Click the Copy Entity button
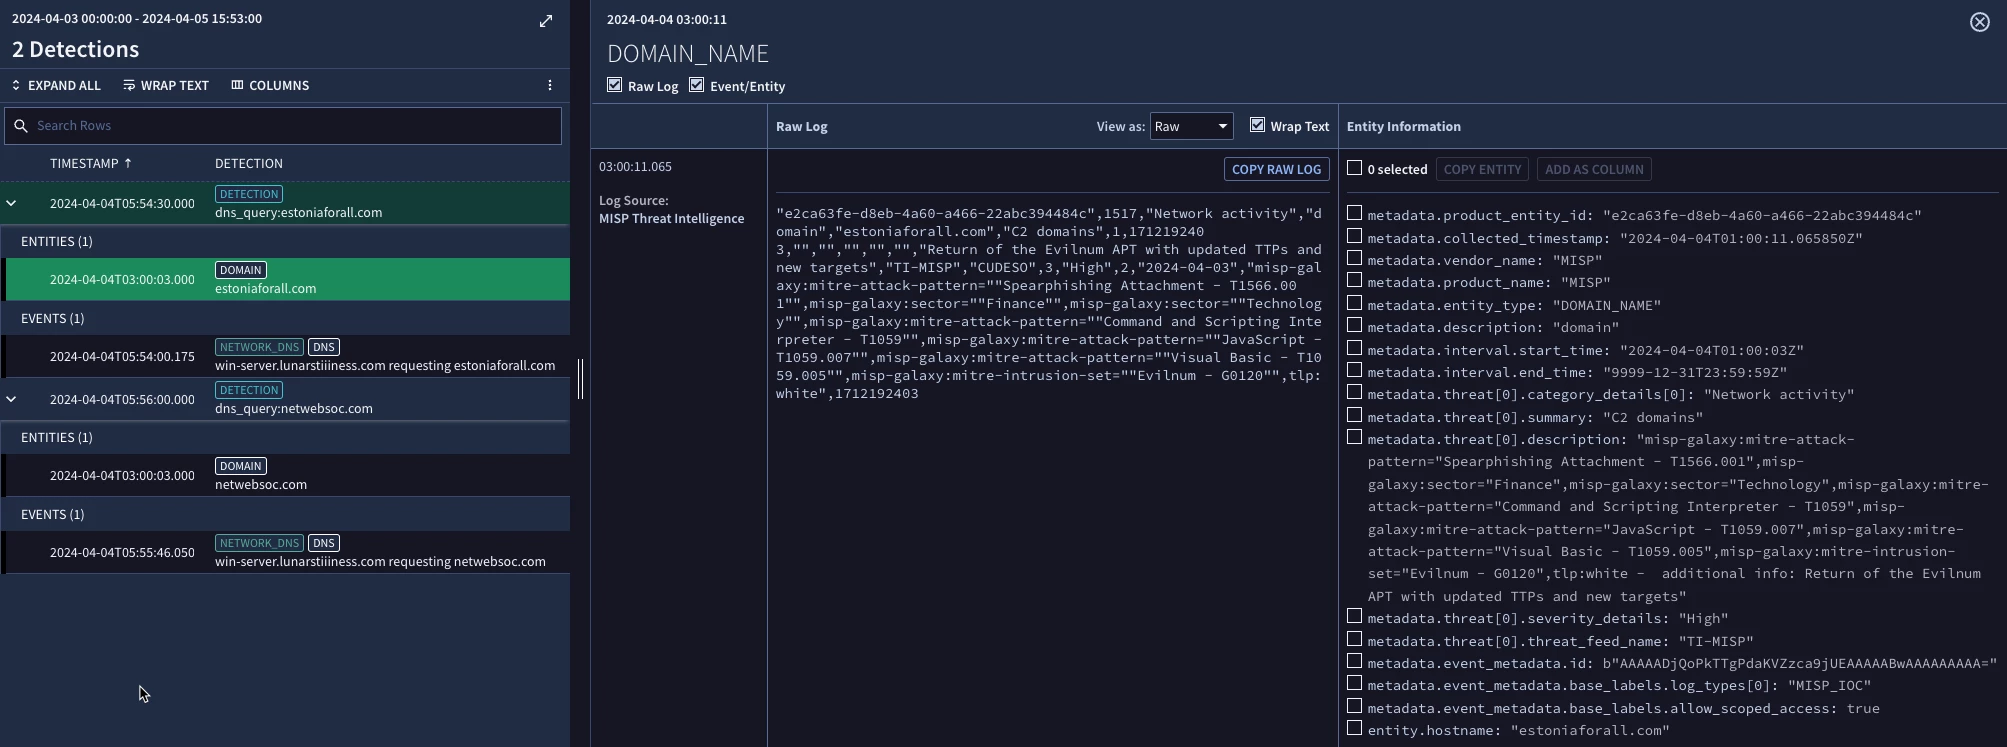 (x=1482, y=169)
